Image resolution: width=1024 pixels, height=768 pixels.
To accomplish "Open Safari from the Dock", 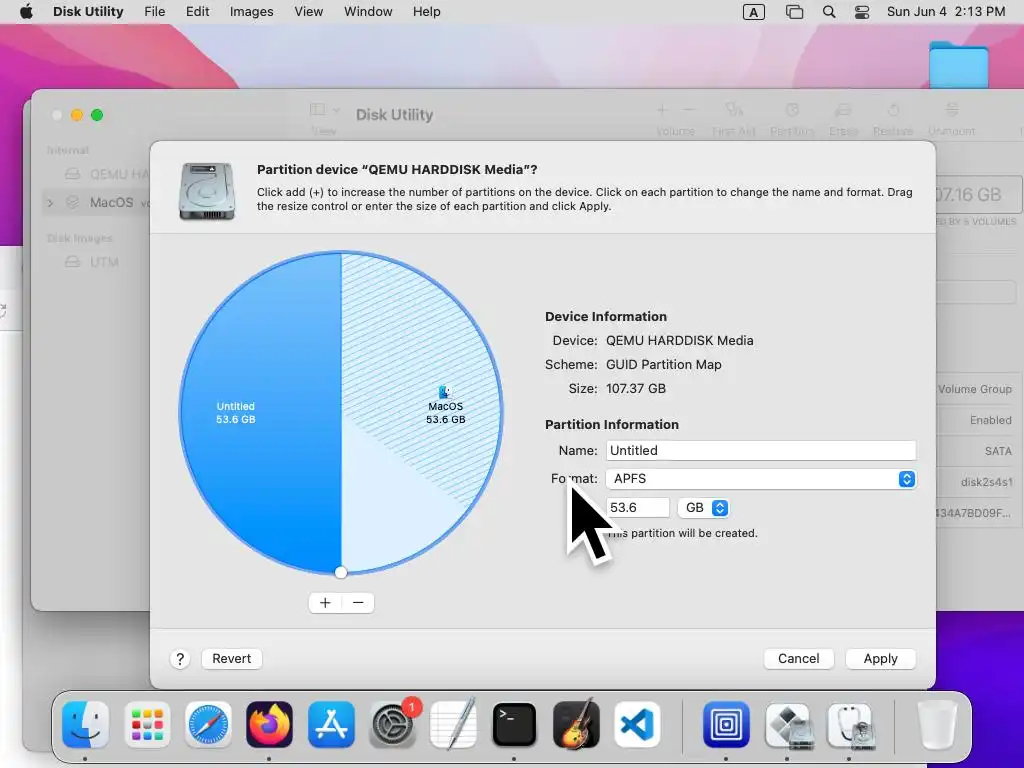I will (208, 724).
